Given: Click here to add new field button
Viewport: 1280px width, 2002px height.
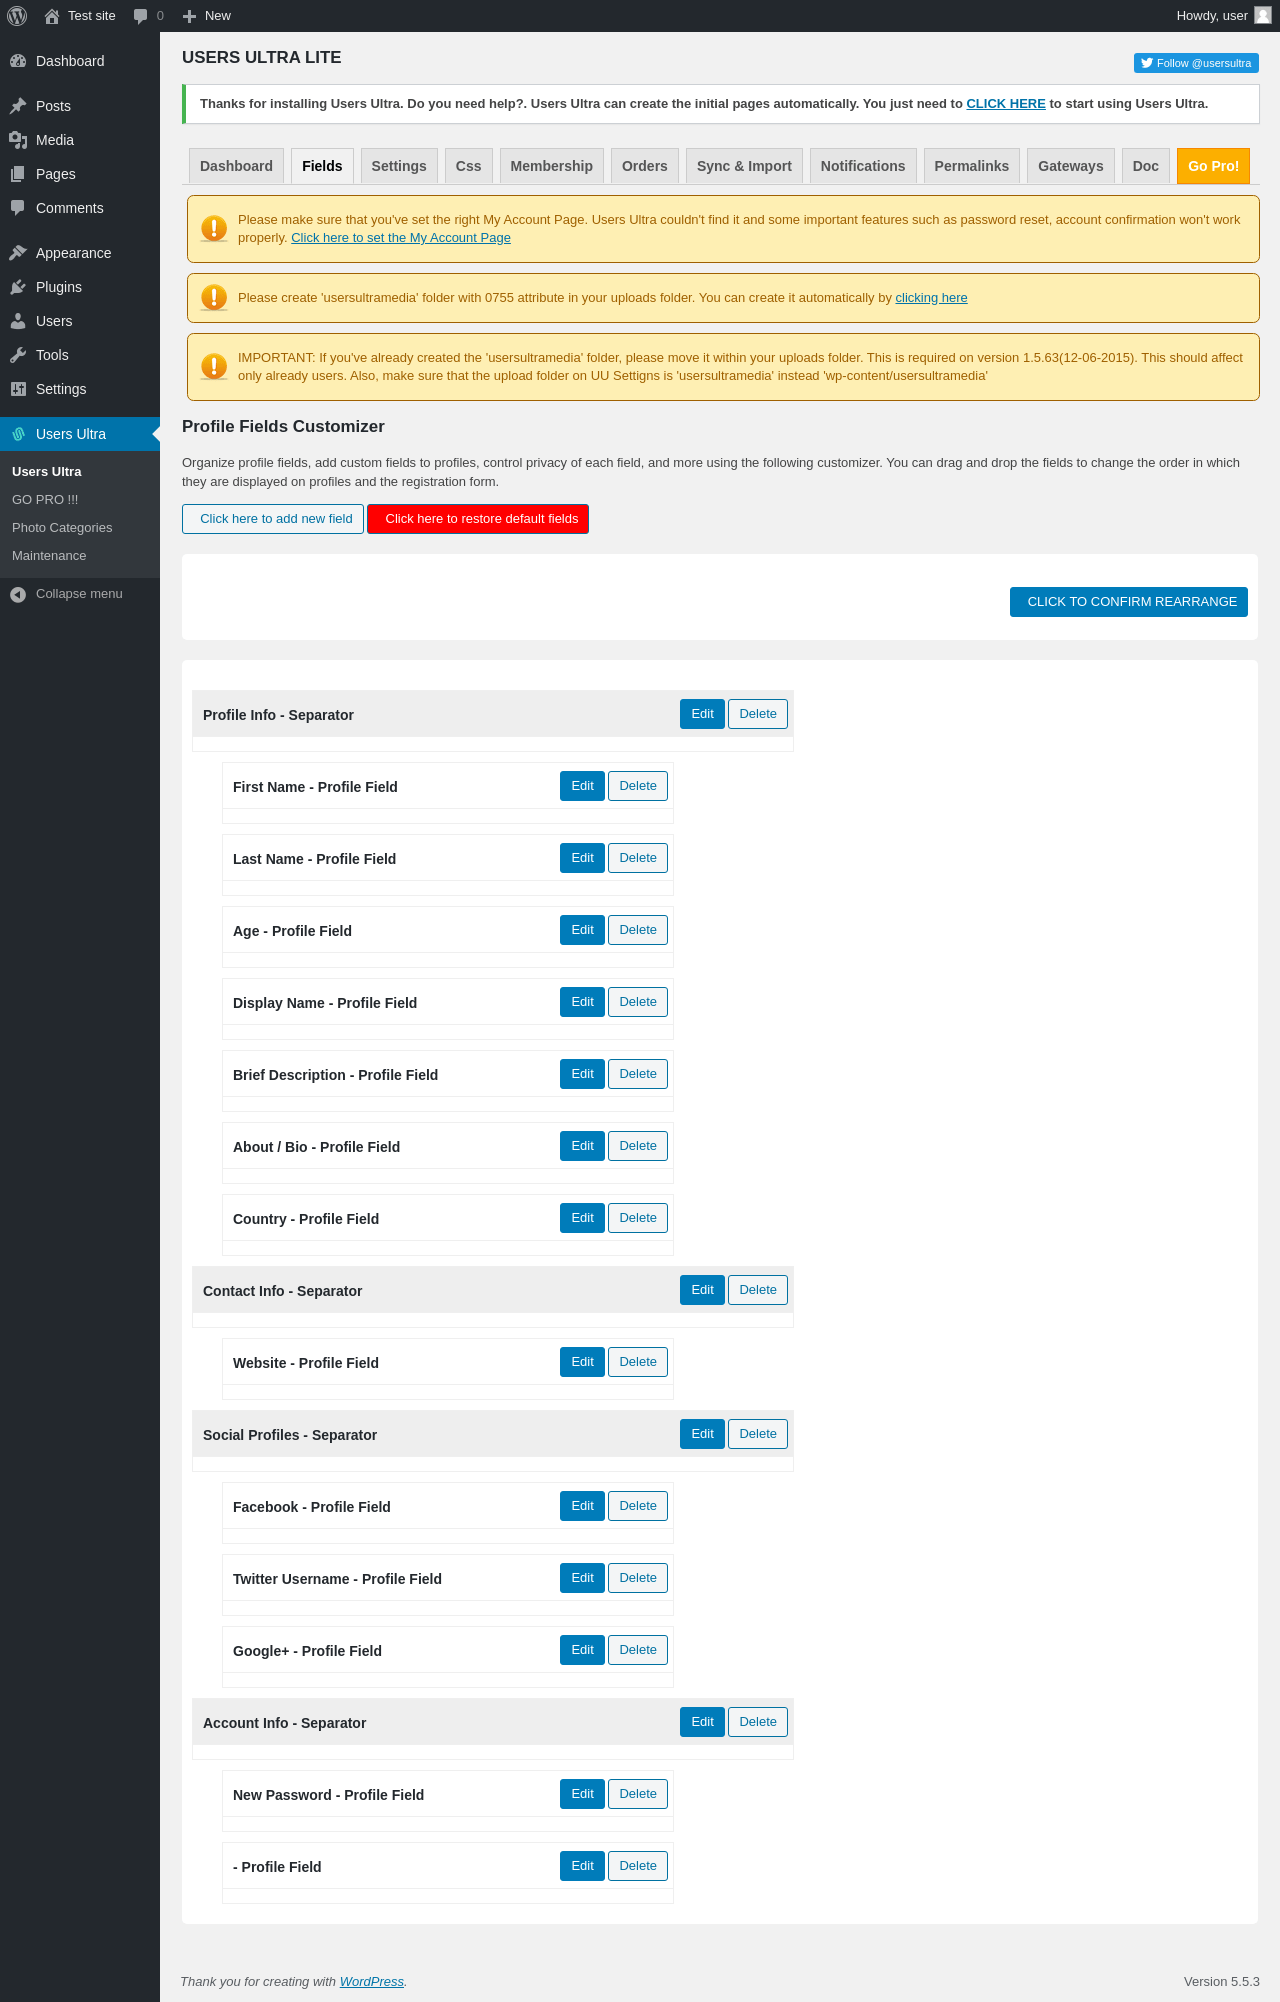Looking at the screenshot, I should (273, 519).
